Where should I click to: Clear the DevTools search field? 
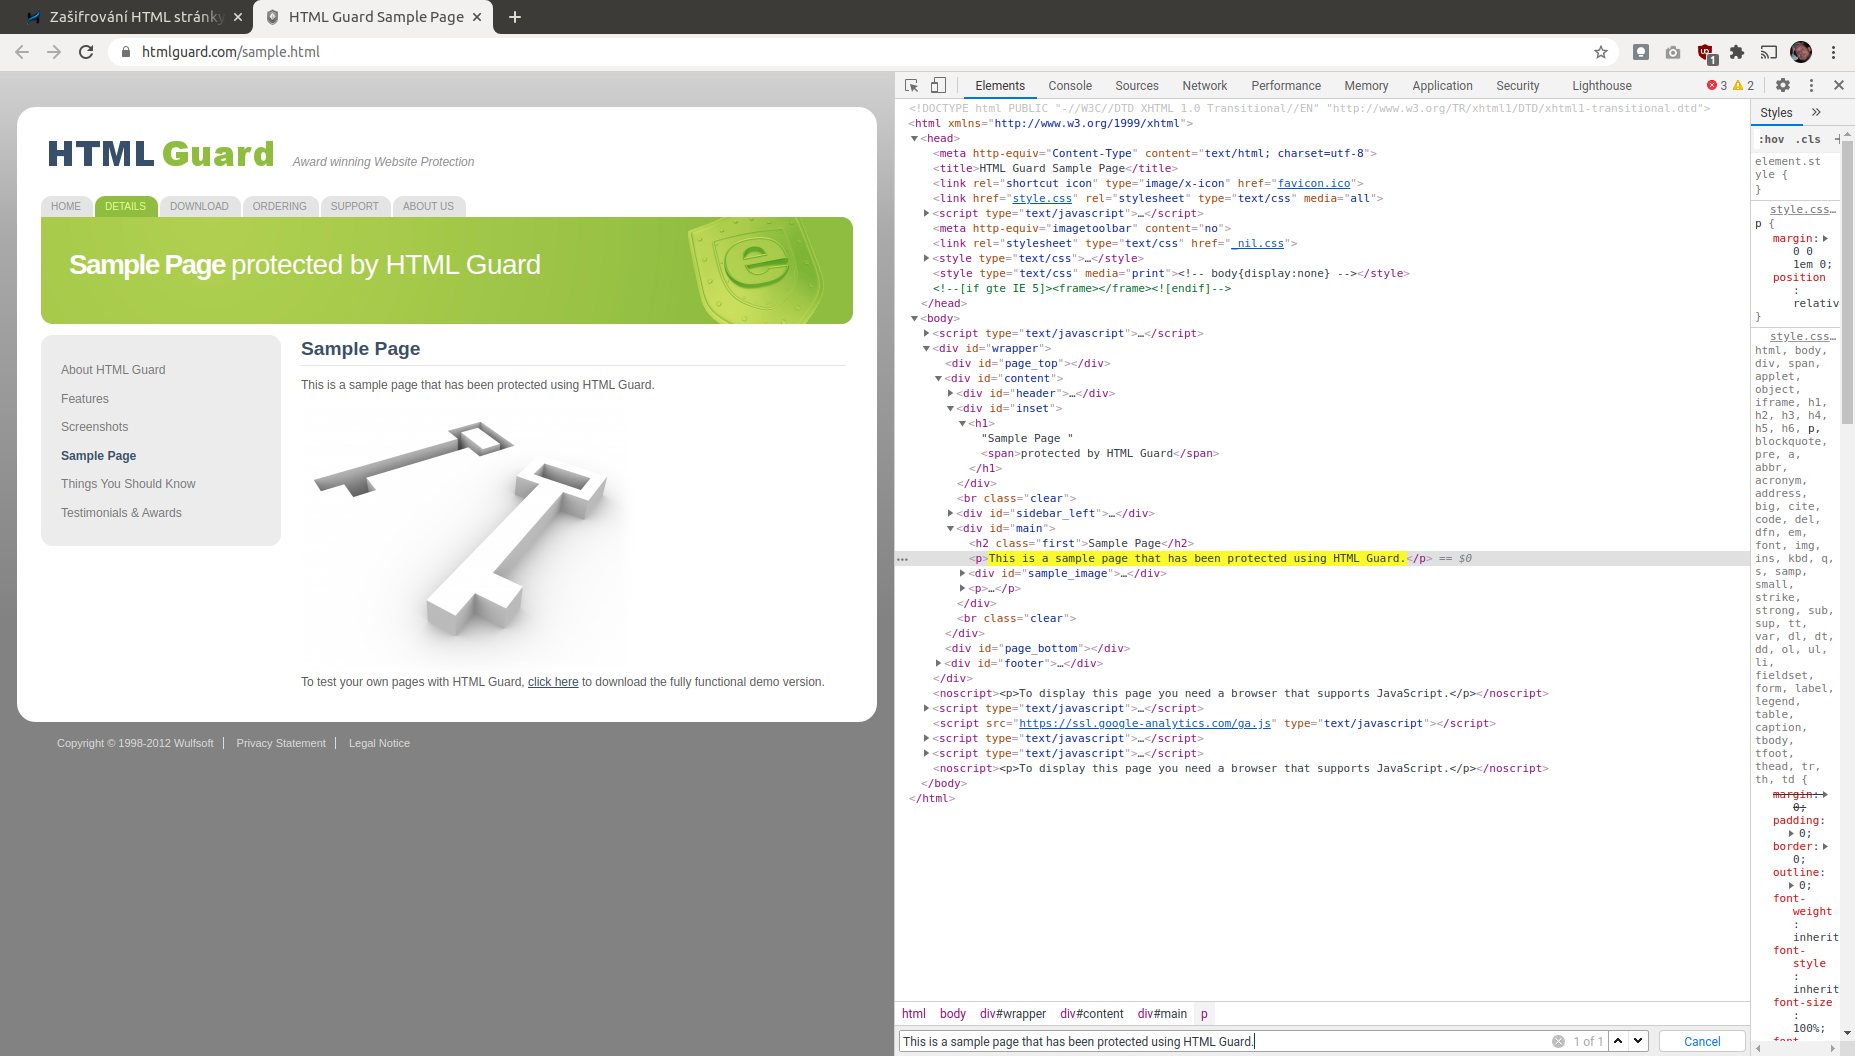tap(1558, 1041)
